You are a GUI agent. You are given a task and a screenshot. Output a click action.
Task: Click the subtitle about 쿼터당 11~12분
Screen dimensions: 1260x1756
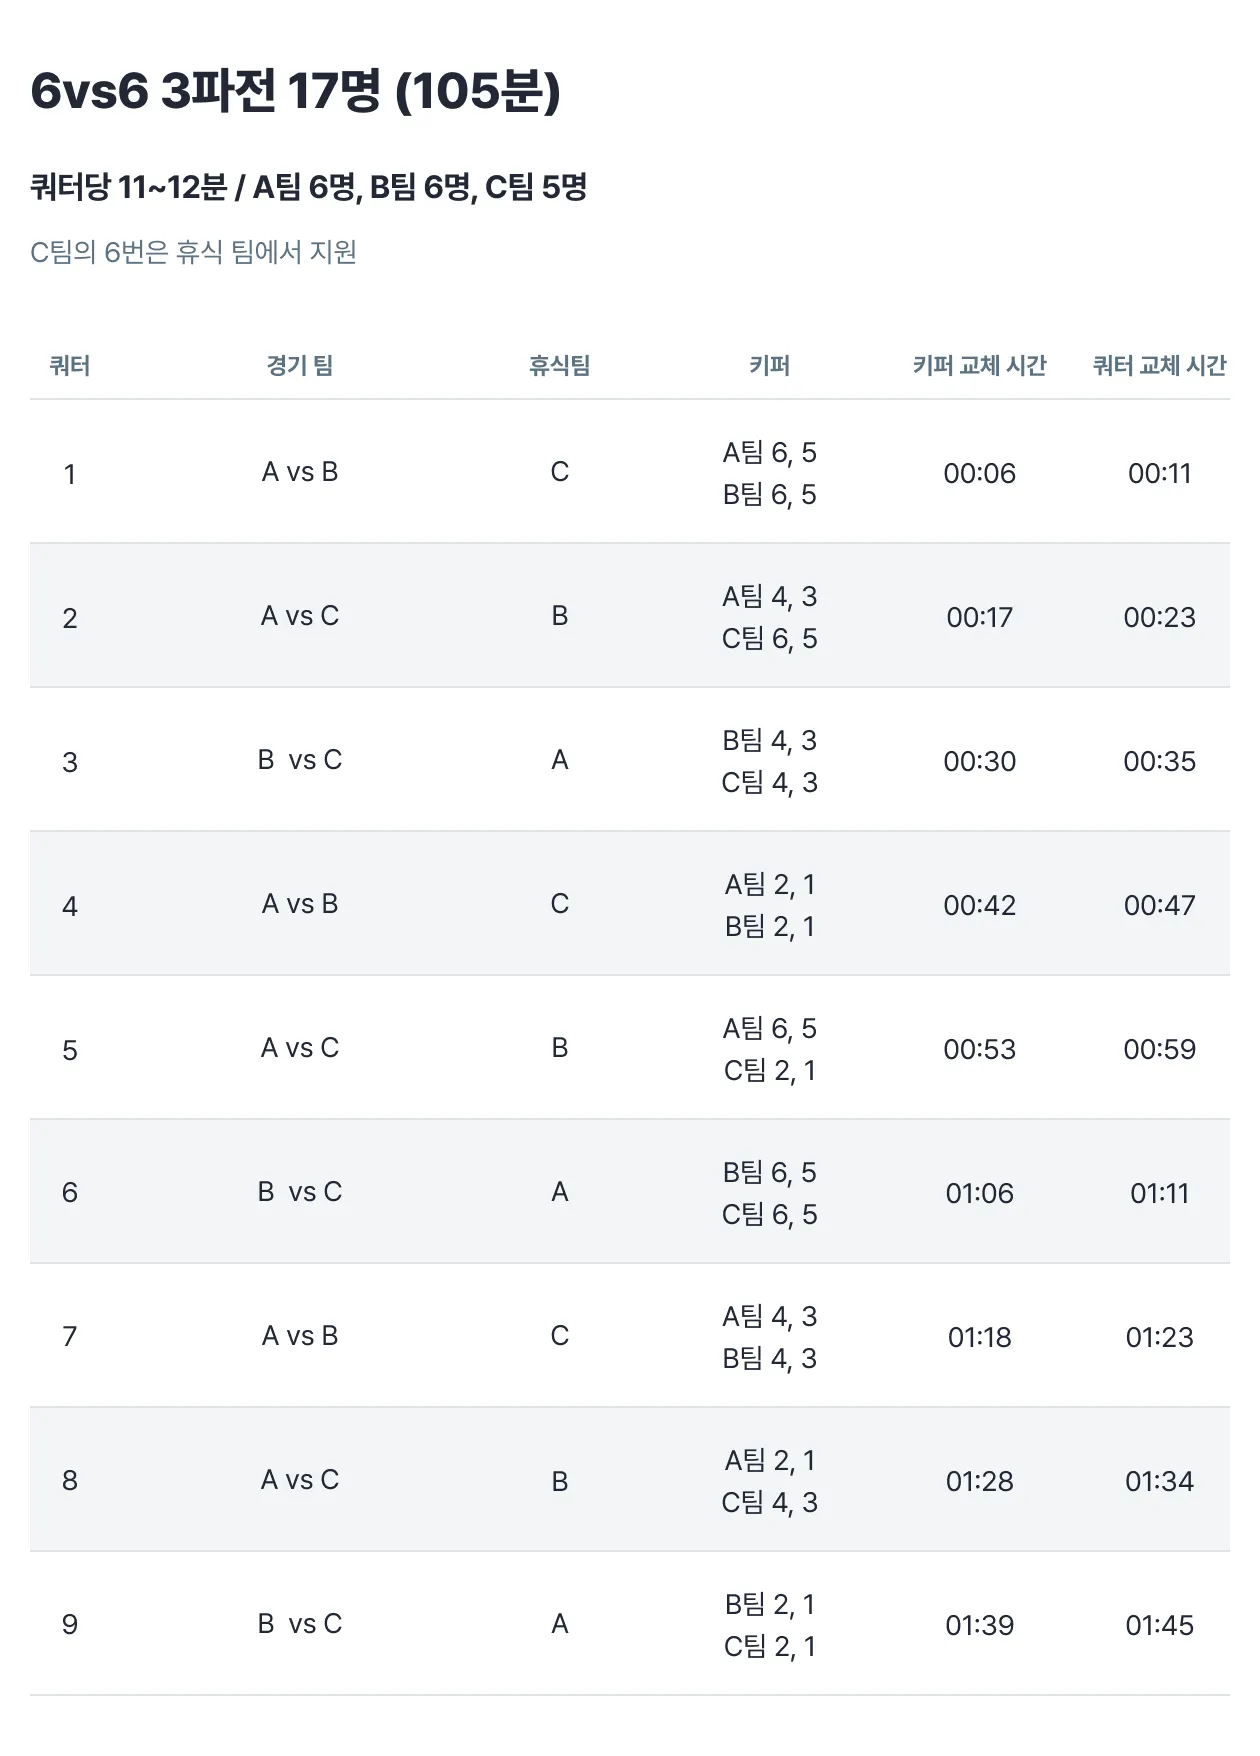click(x=308, y=187)
